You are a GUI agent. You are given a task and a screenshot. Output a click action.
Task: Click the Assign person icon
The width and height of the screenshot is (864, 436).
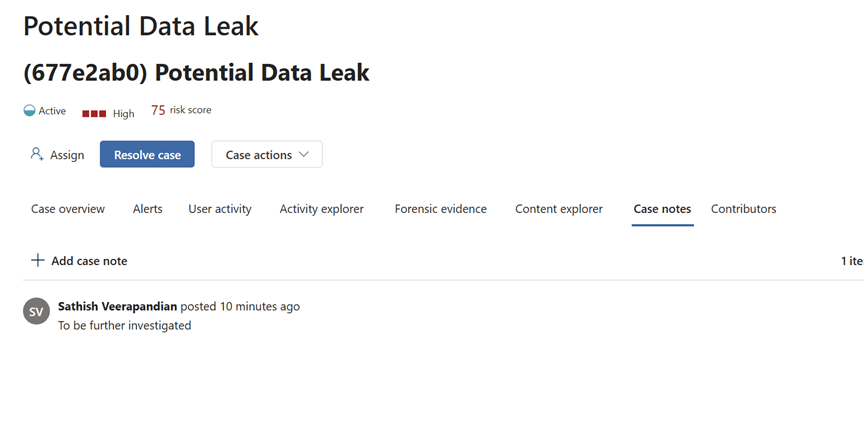click(x=37, y=155)
